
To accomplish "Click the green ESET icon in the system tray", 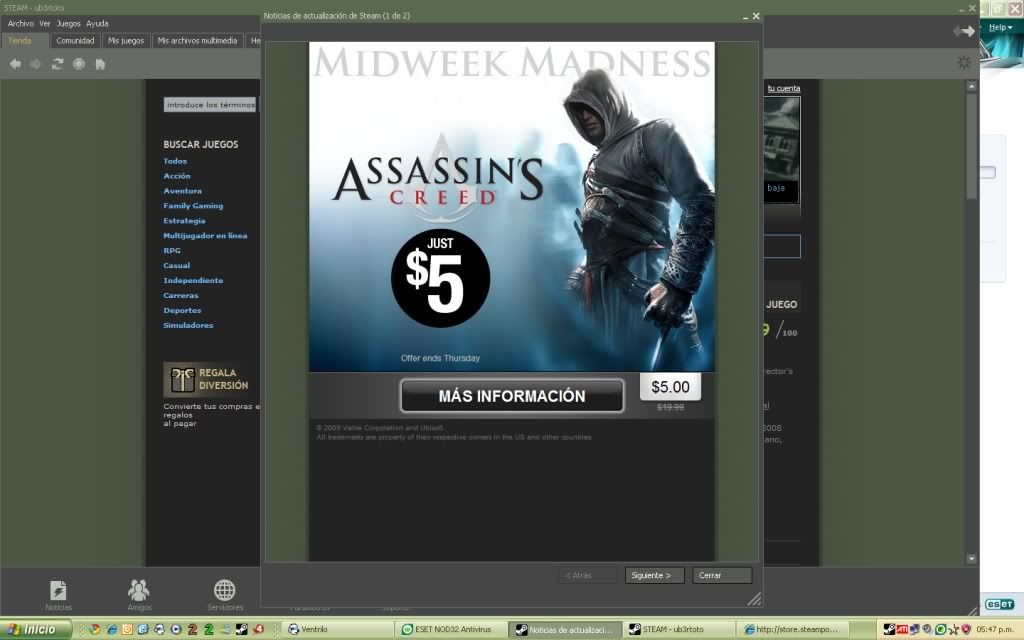I will pos(940,630).
